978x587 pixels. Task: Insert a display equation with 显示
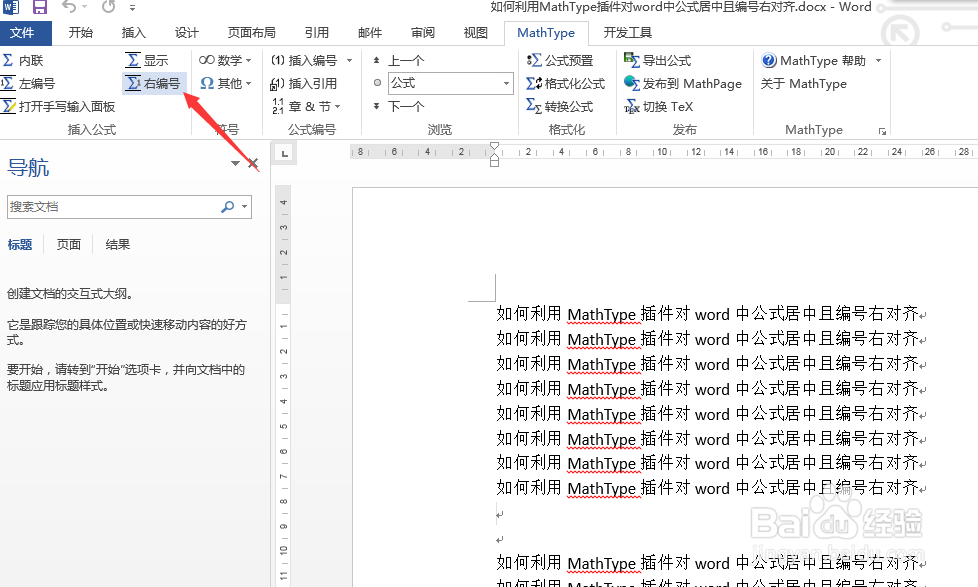point(147,61)
